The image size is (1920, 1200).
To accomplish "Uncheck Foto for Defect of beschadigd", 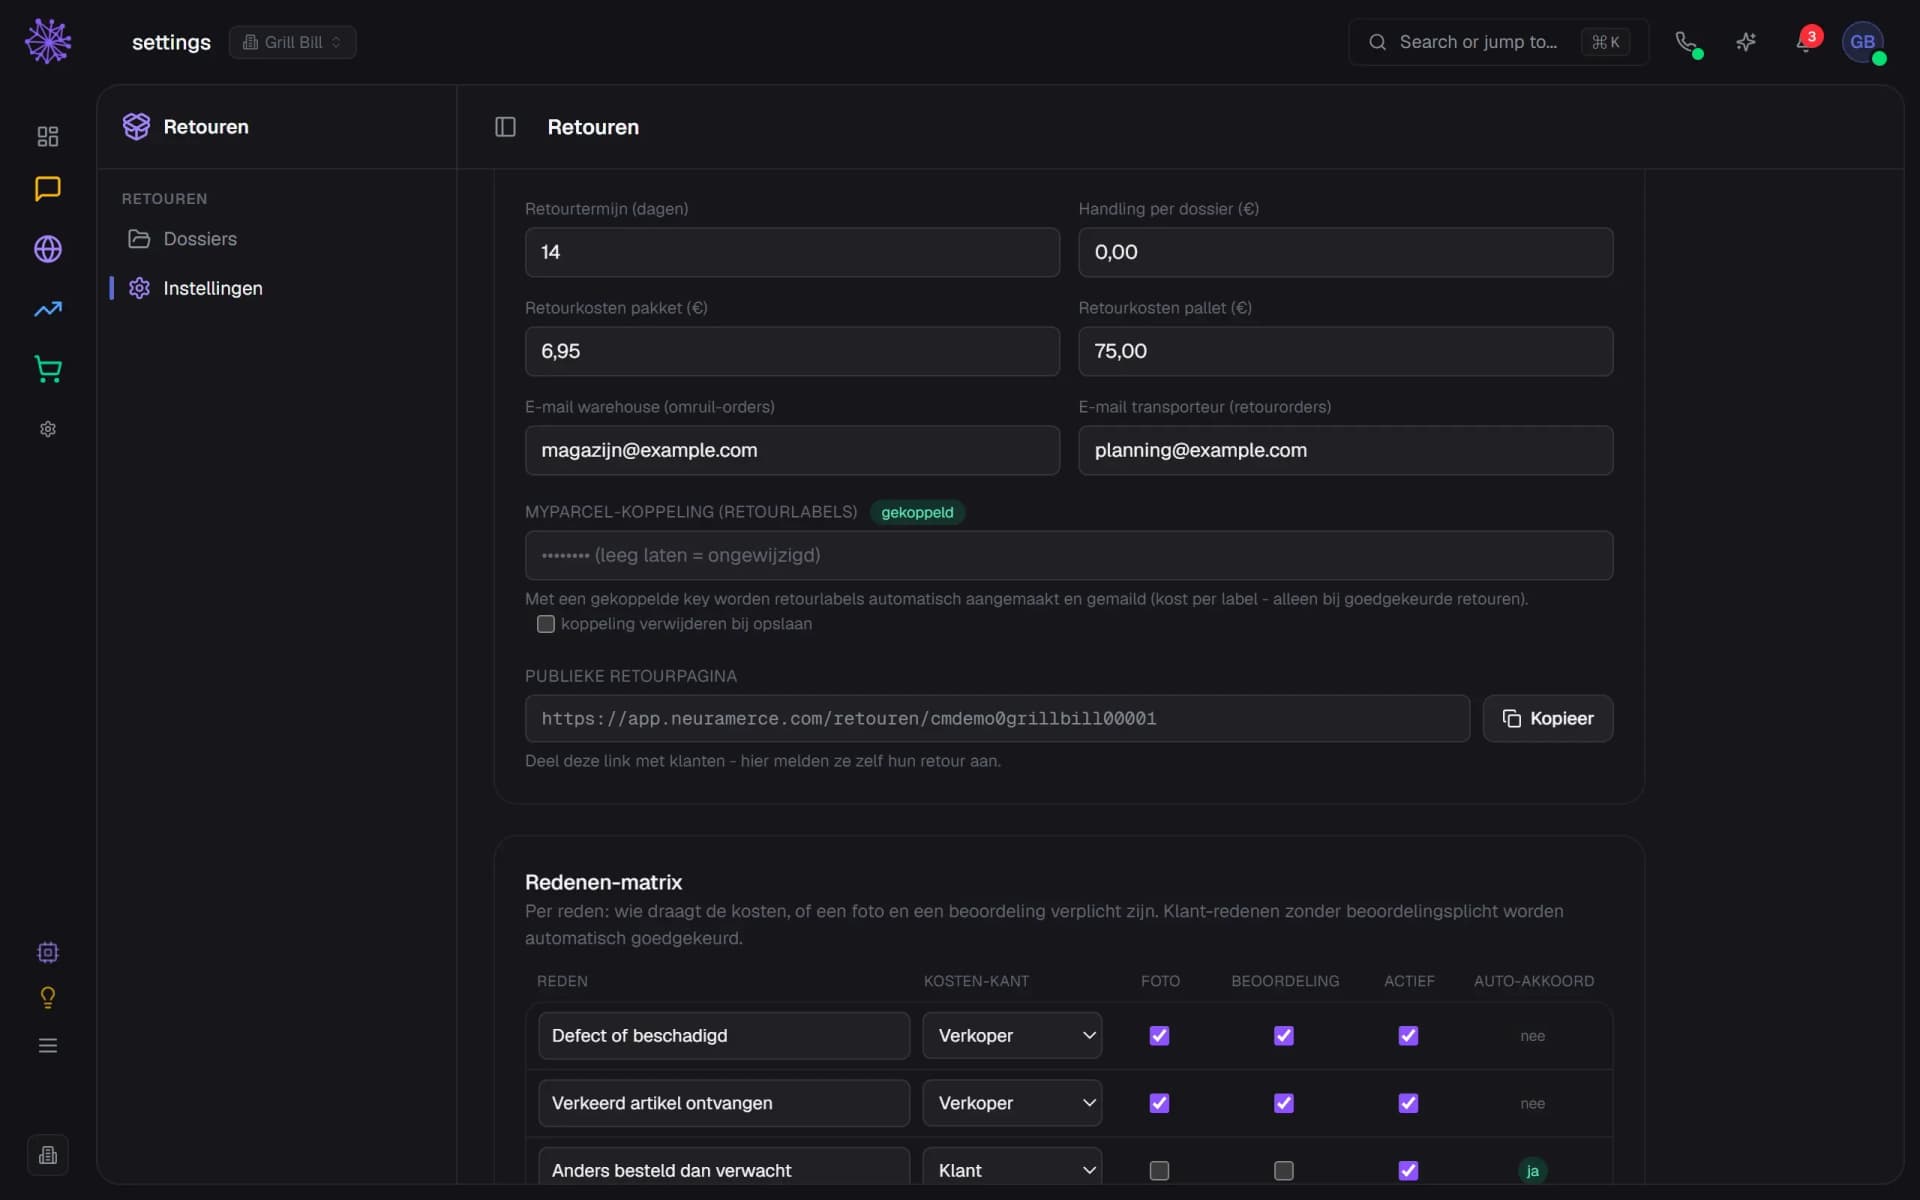I will click(1159, 1036).
